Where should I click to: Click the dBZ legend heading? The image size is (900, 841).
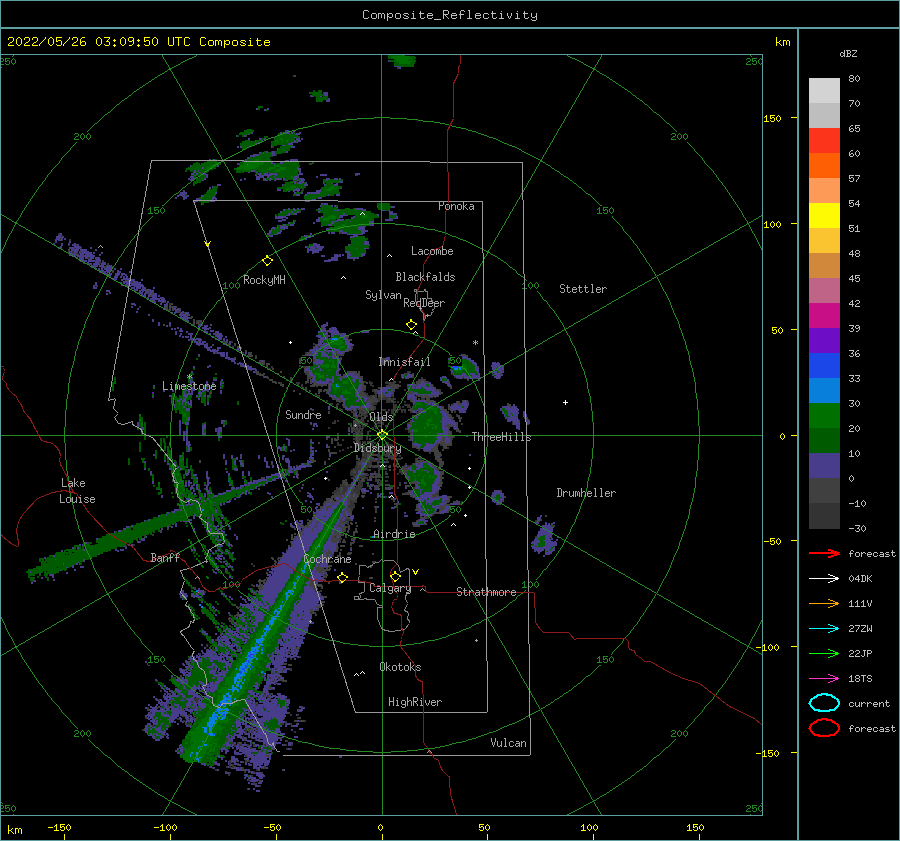[848, 53]
